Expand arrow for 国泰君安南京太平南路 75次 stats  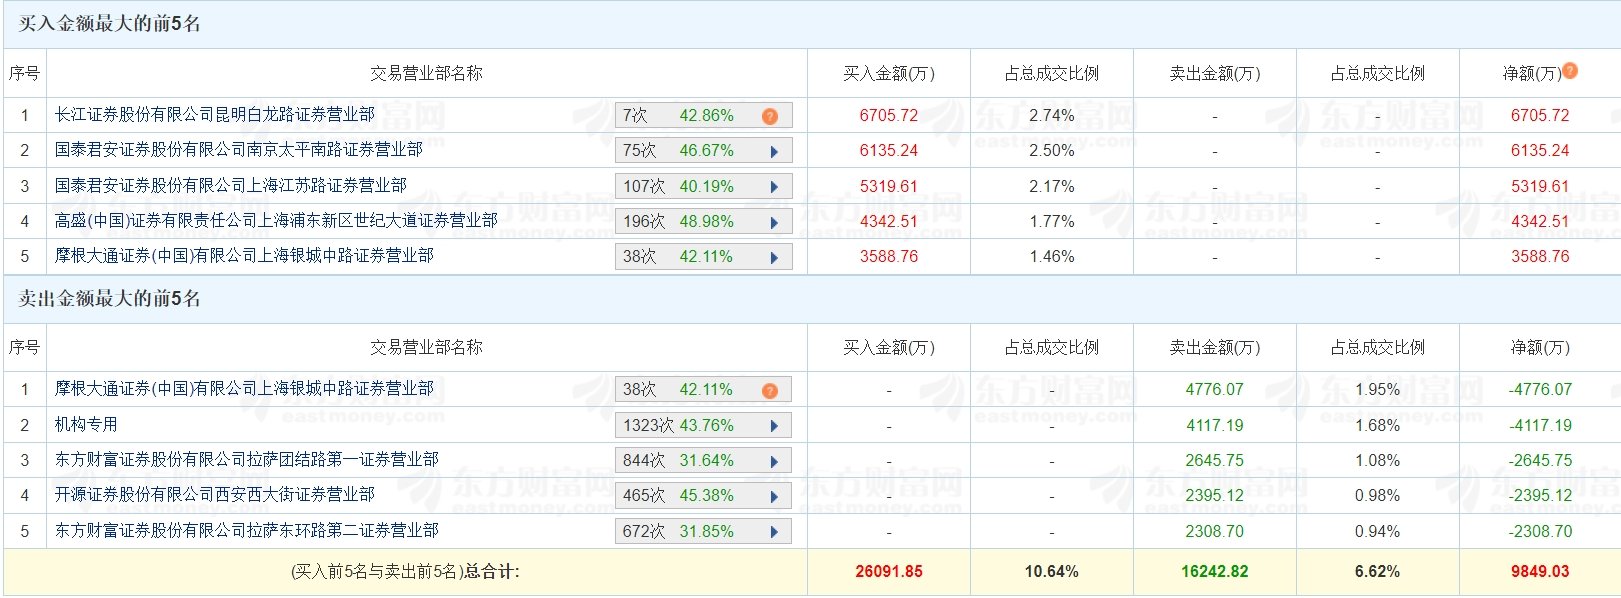(x=774, y=152)
